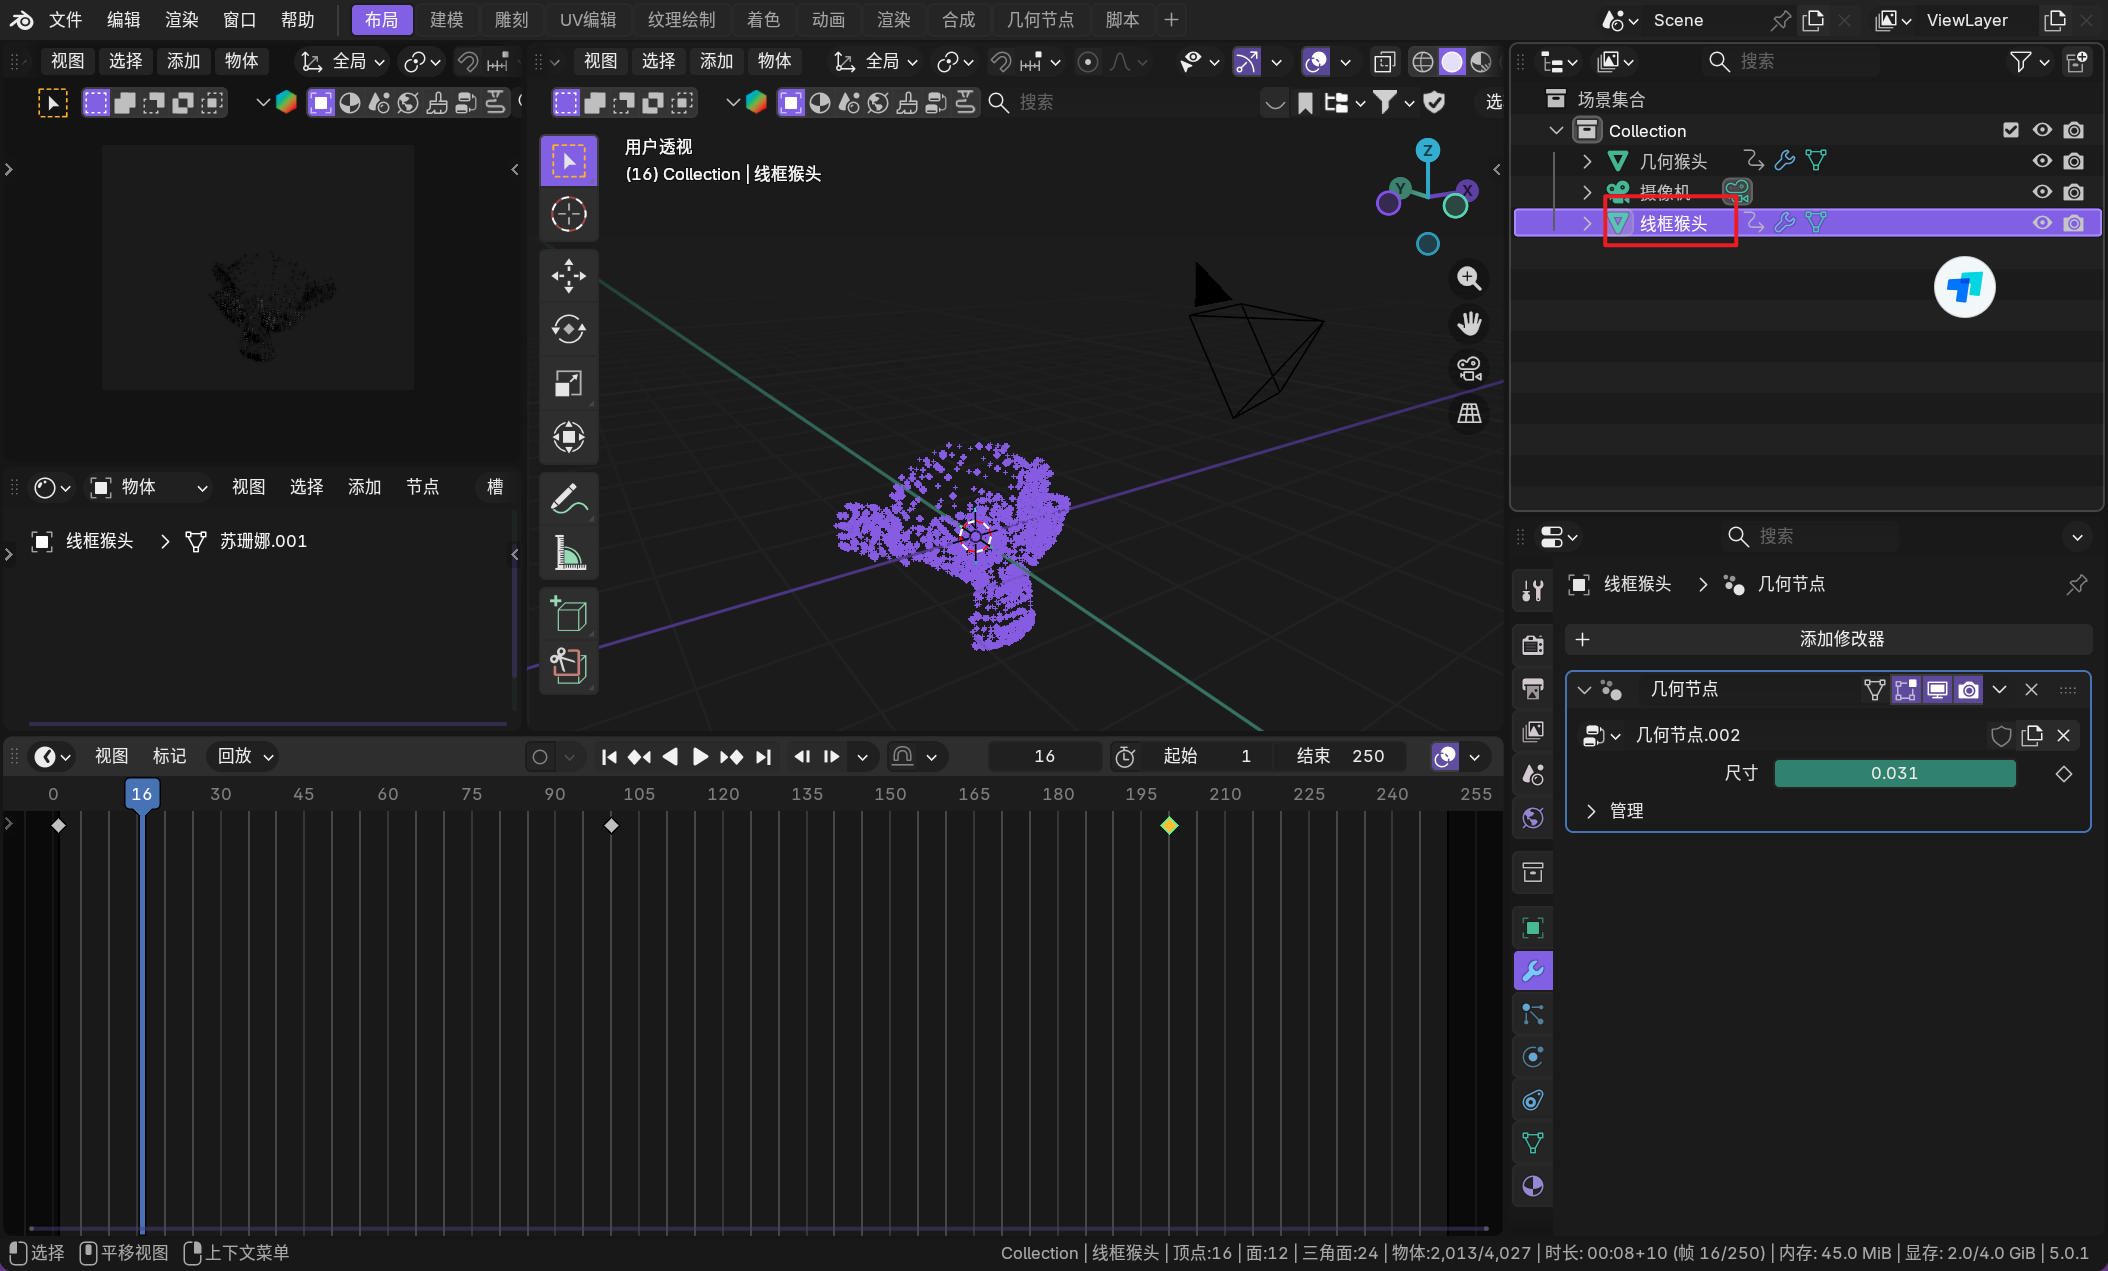This screenshot has height=1271, width=2108.
Task: Play the timeline animation
Action: click(700, 756)
